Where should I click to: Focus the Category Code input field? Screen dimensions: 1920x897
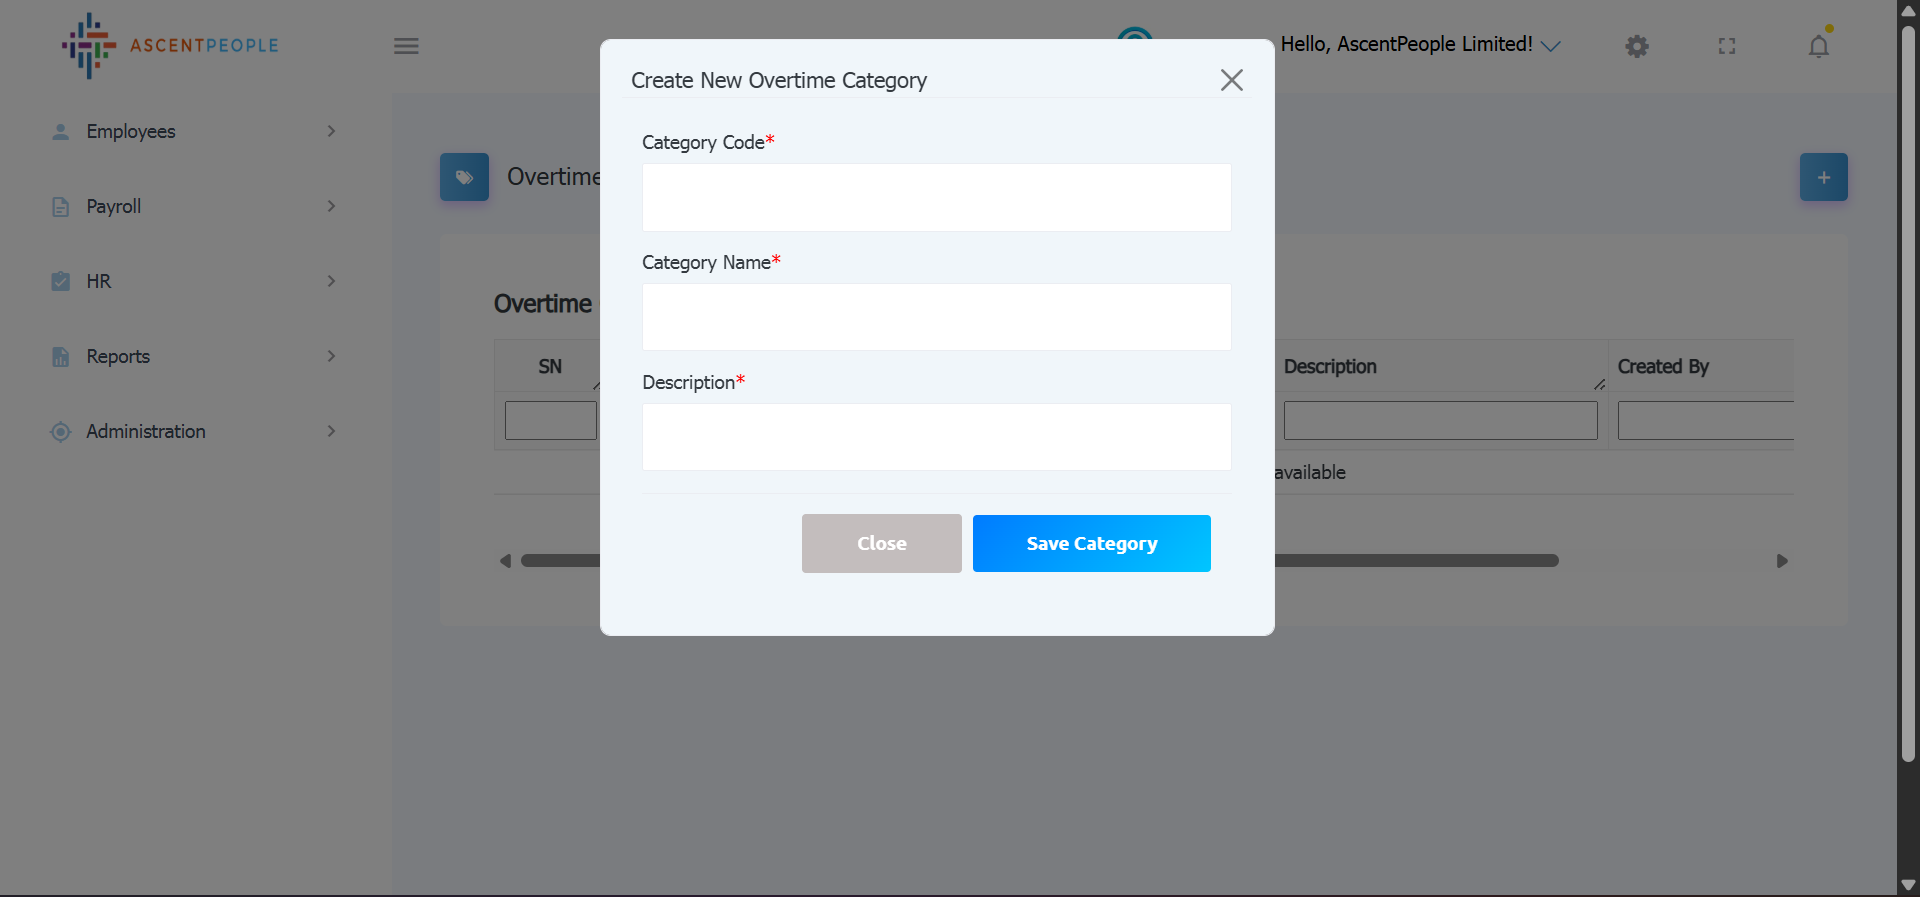936,197
